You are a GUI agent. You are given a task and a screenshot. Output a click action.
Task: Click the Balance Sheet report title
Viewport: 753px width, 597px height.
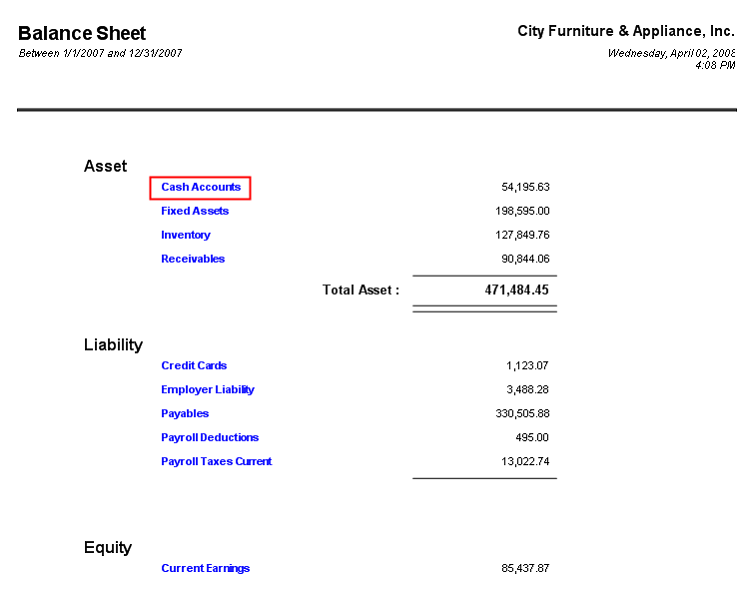point(82,34)
